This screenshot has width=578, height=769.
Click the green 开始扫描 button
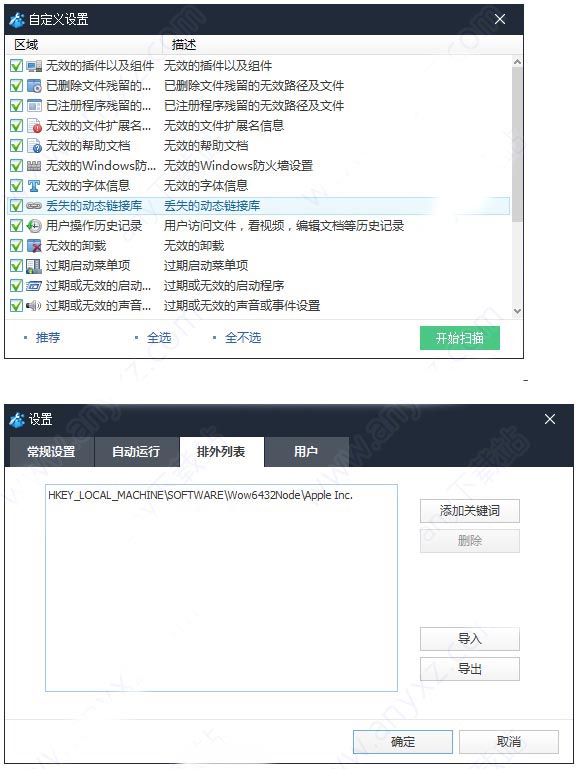tap(460, 338)
